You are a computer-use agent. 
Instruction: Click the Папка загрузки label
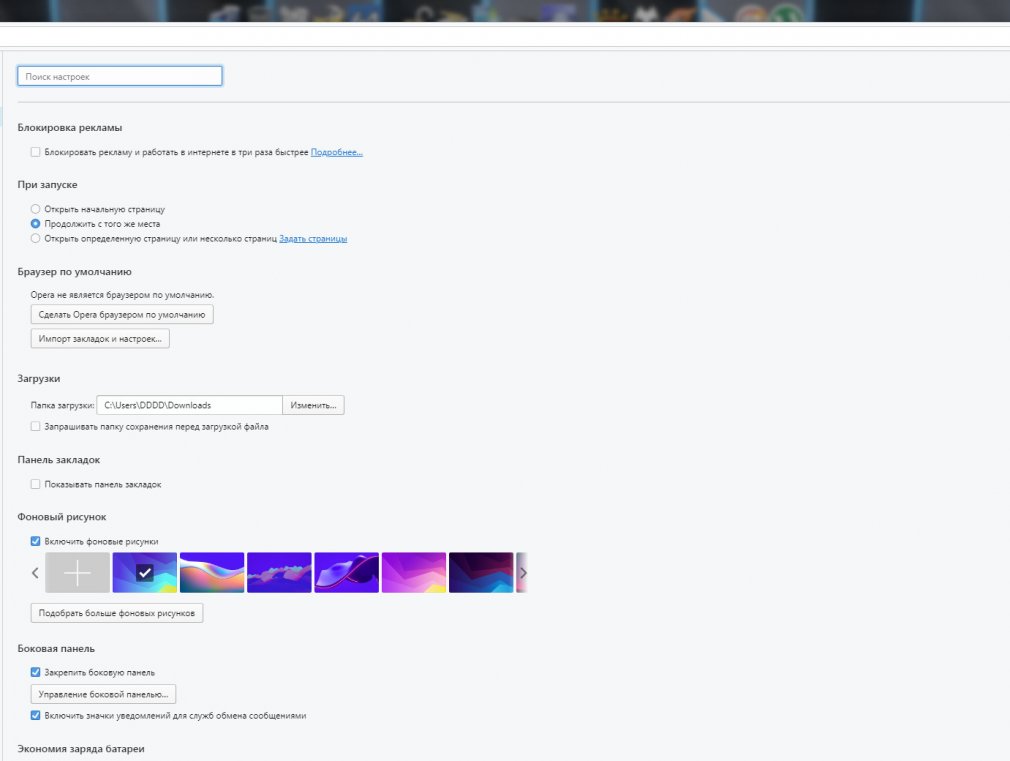[x=62, y=405]
